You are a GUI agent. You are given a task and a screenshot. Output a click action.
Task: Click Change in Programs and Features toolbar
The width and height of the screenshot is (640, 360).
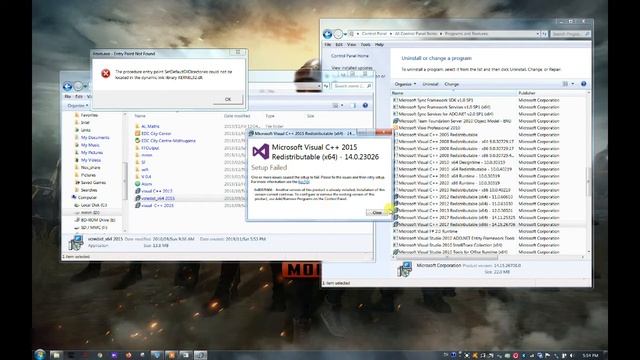(x=451, y=84)
